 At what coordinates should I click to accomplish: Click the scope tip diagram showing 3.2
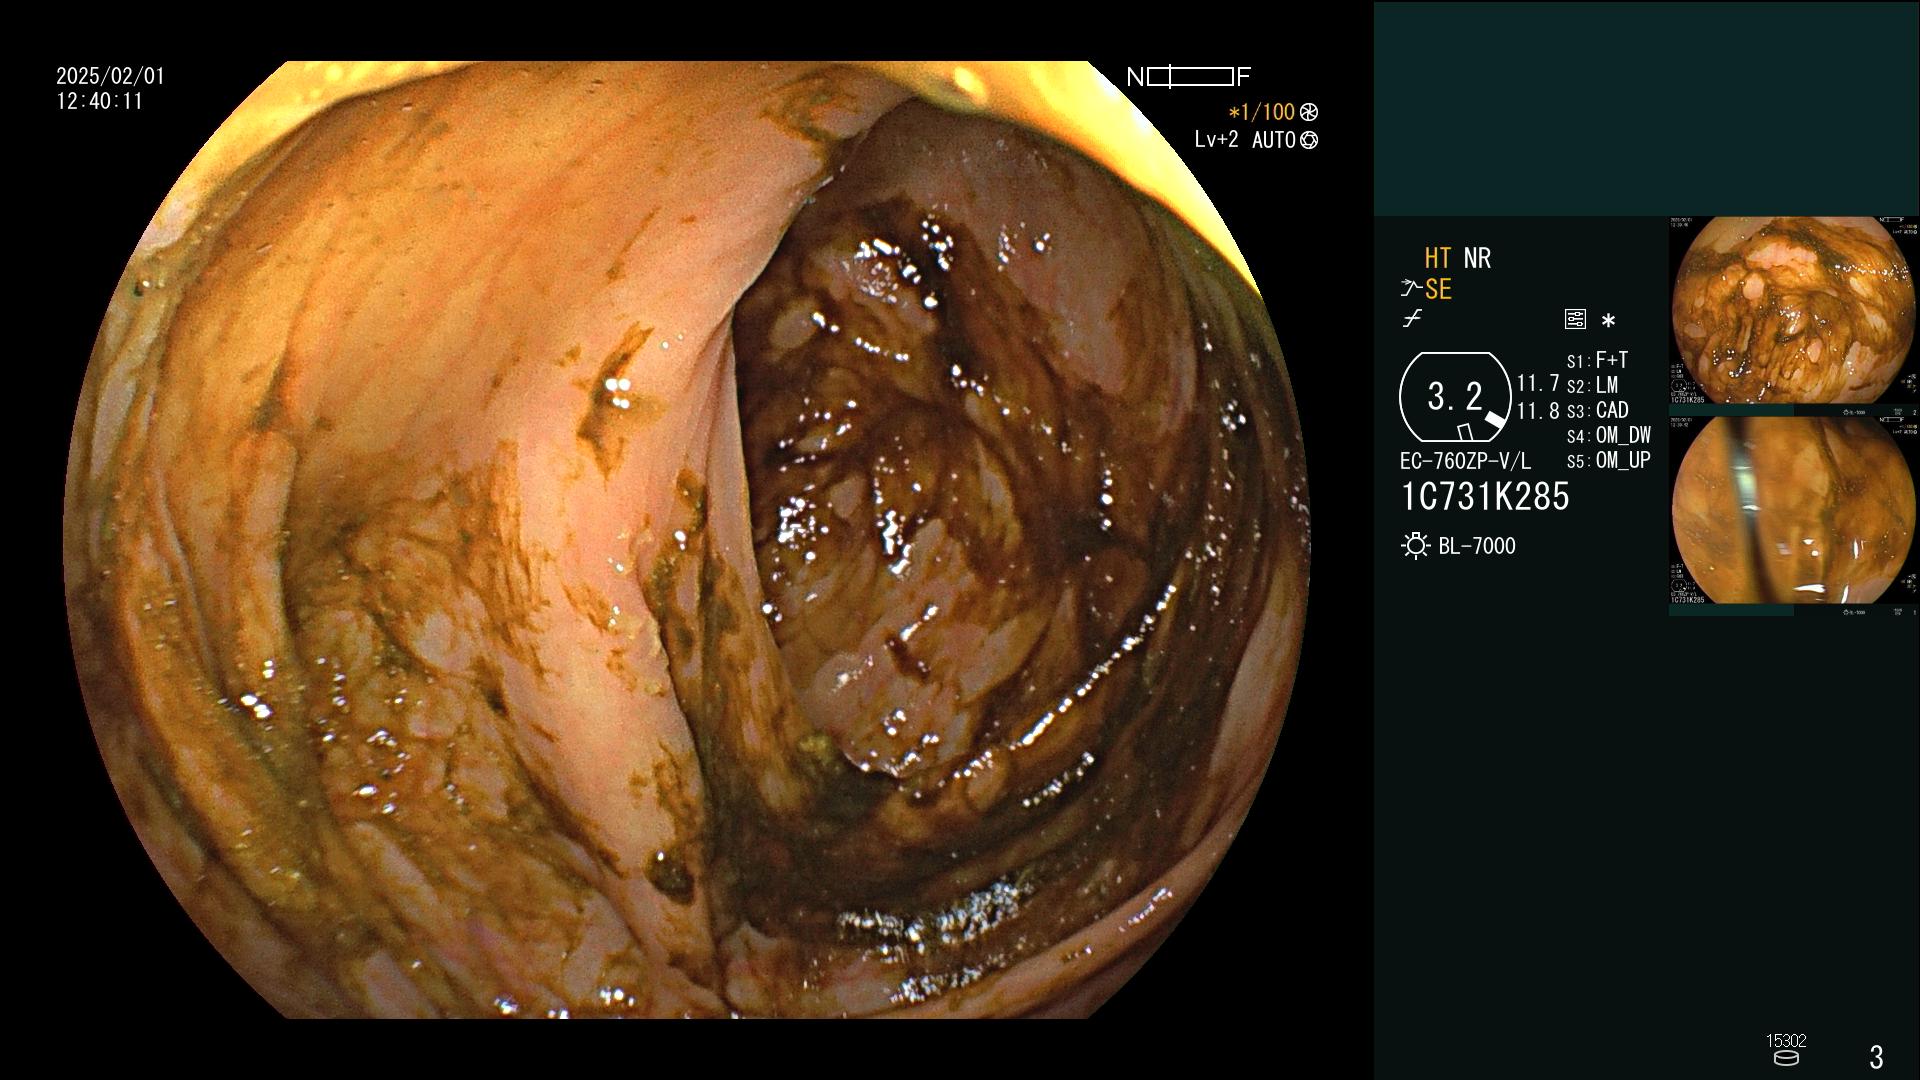click(1455, 397)
